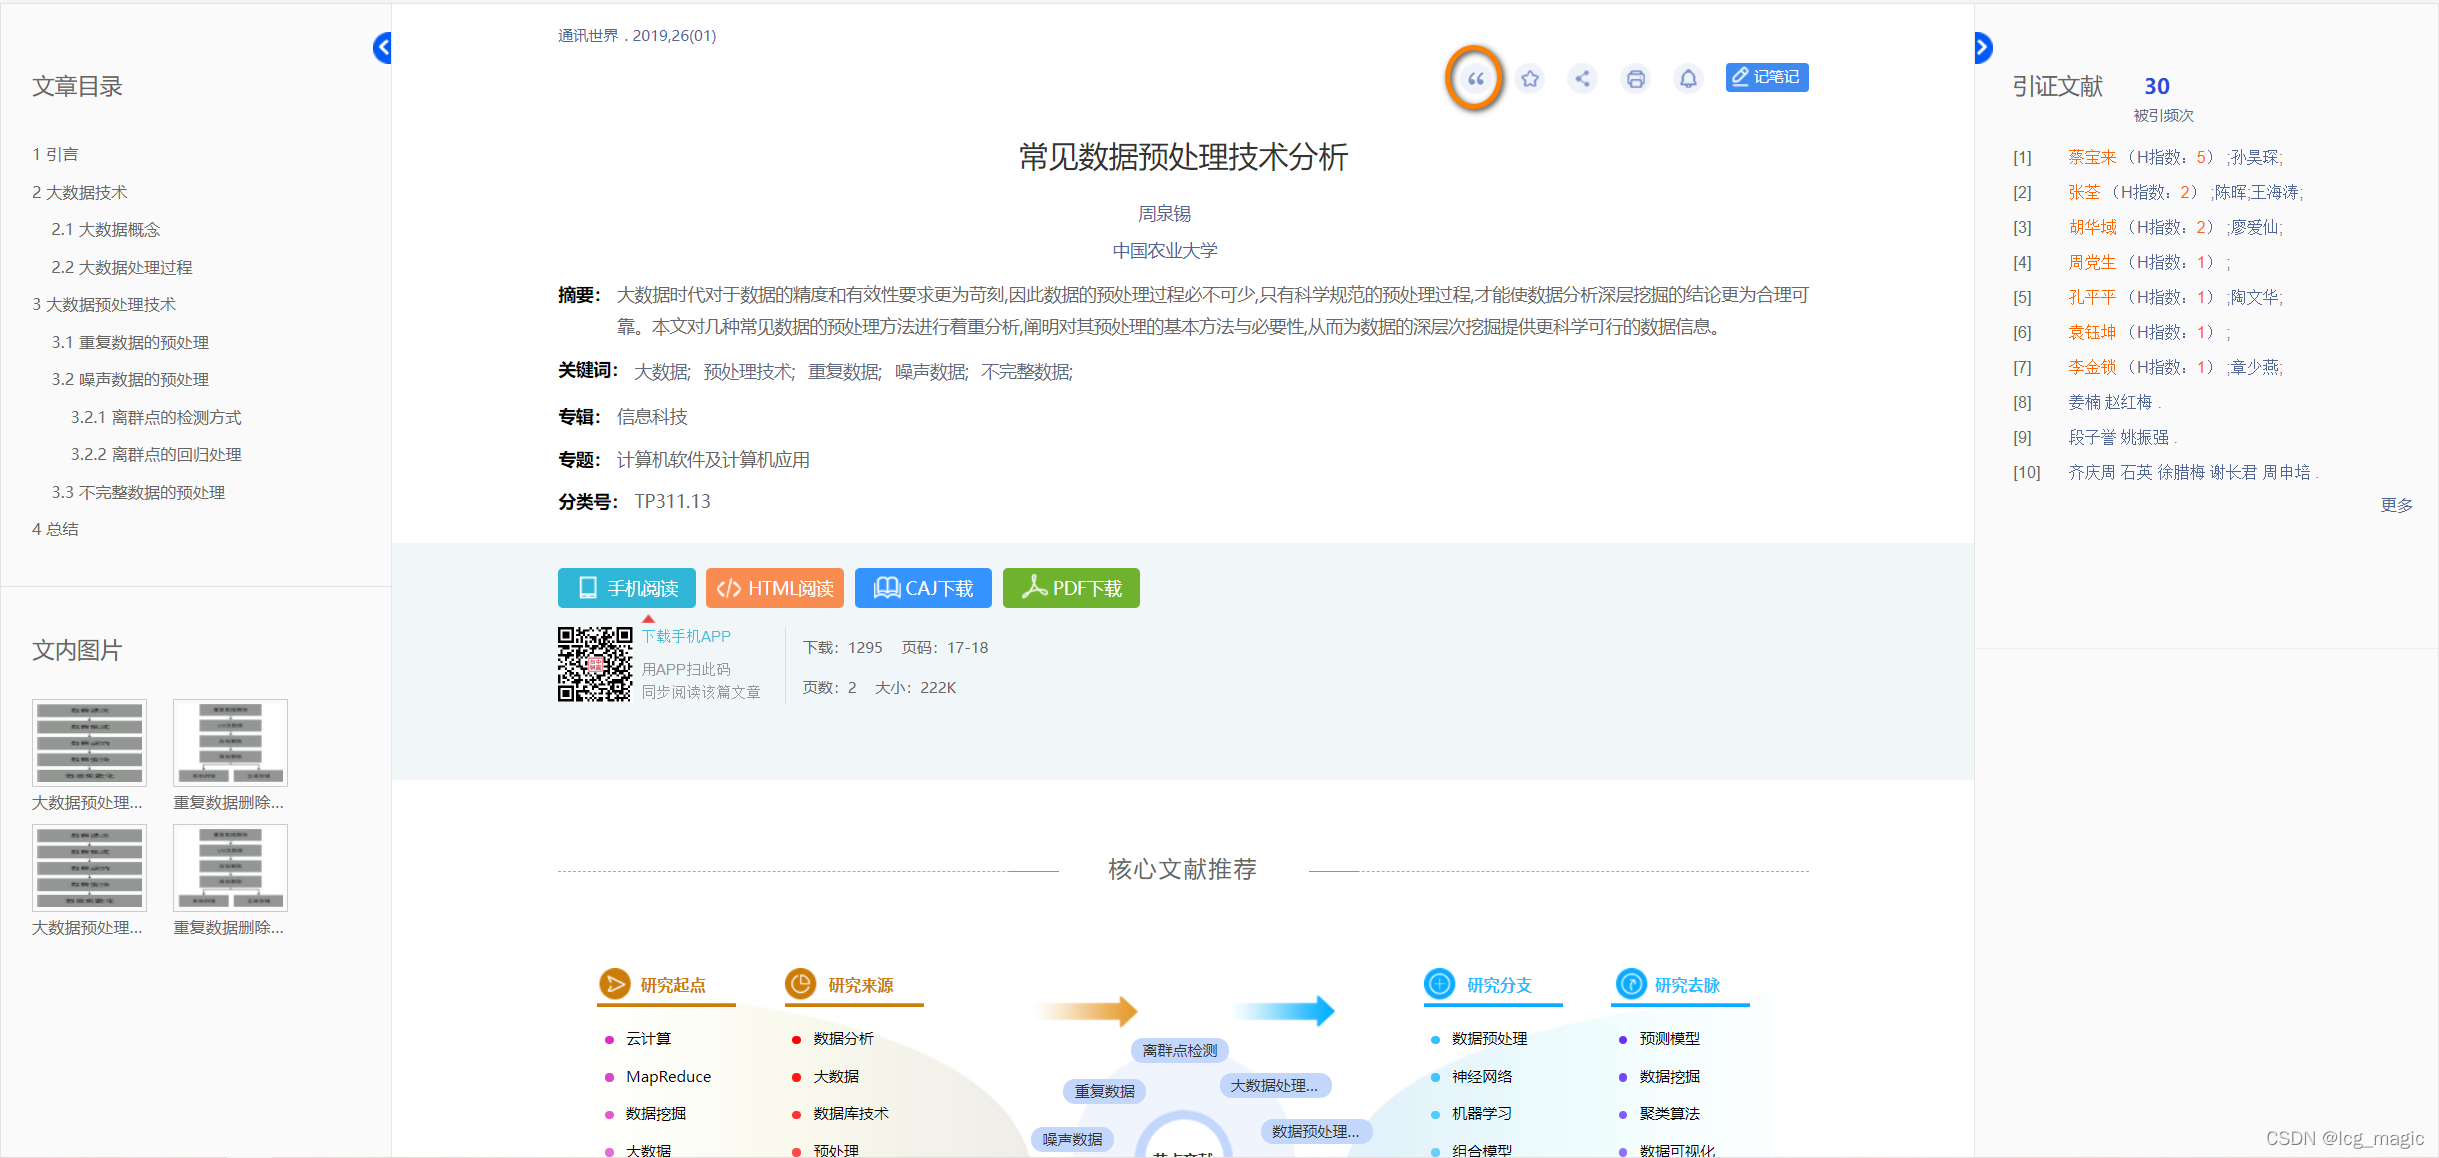
Task: Collapse the left sidebar arrow
Action: coord(382,47)
